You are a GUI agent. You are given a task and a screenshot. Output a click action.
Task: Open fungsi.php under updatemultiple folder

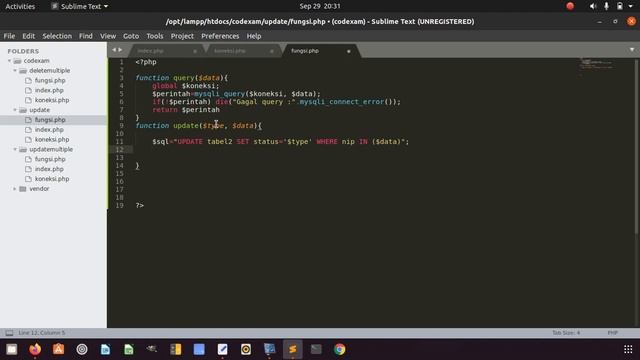coord(50,159)
